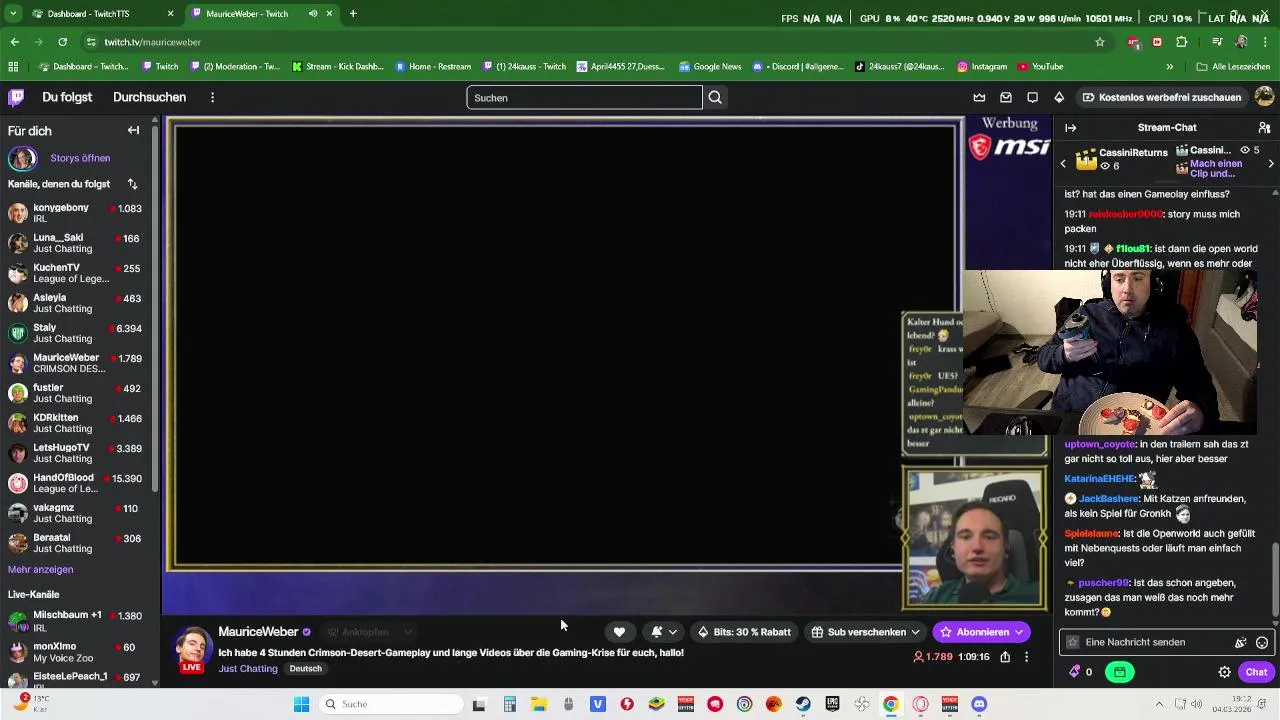Collapse the Für dich sidebar
The width and height of the screenshot is (1280, 720).
point(133,130)
